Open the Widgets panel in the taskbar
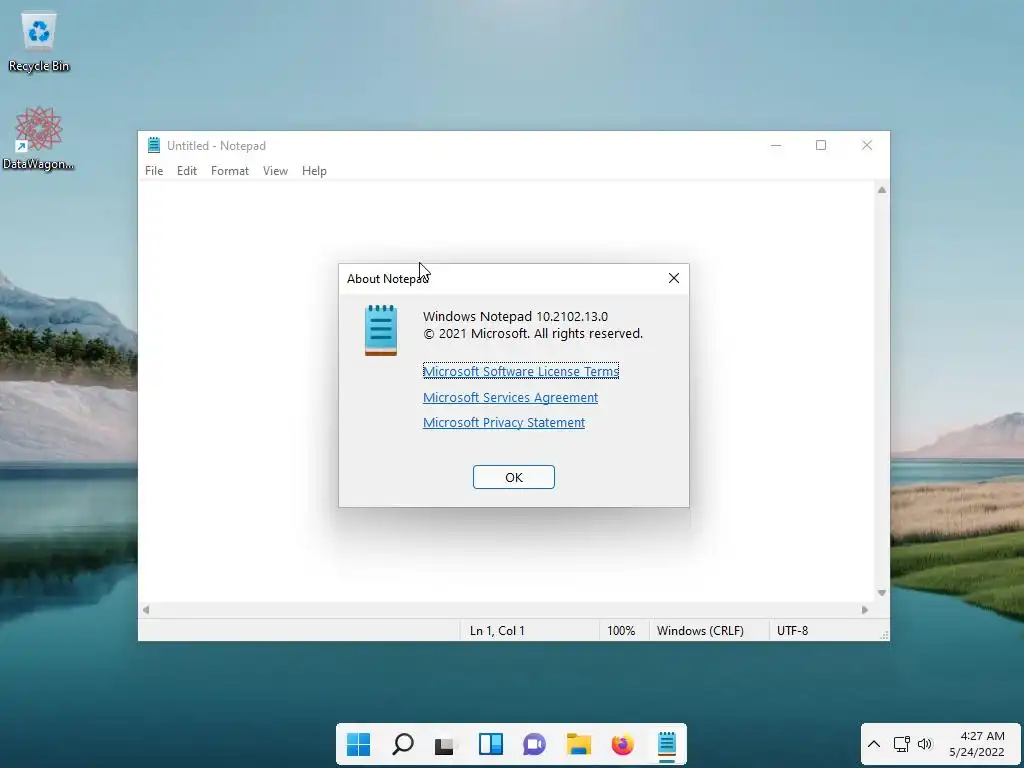 (x=490, y=744)
